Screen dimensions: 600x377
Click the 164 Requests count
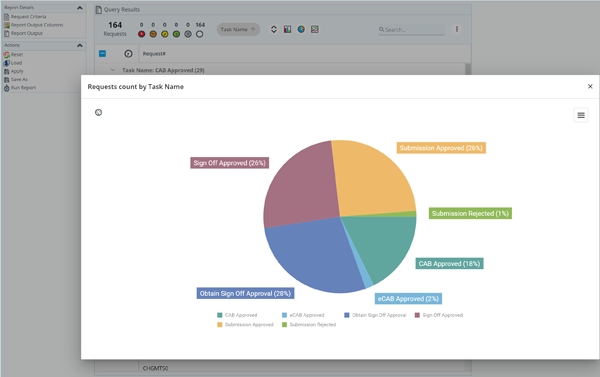tap(115, 29)
